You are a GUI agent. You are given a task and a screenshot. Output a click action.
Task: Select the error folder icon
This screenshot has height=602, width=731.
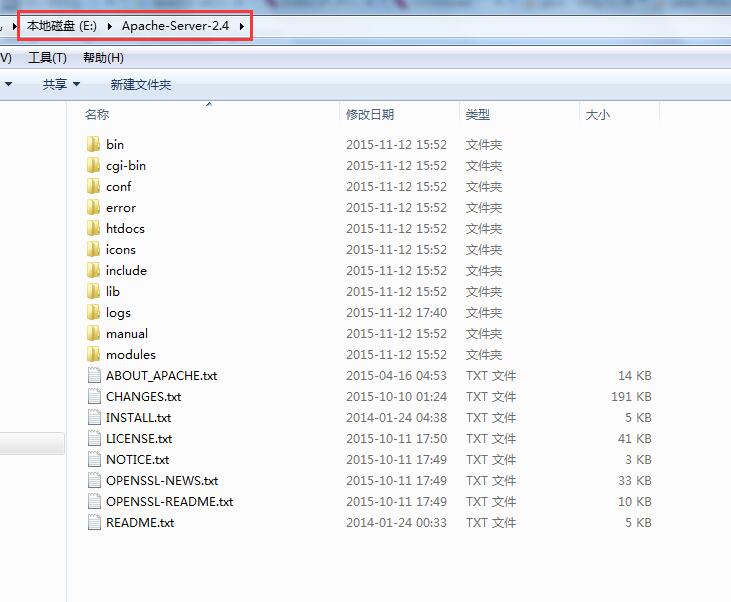click(x=93, y=207)
